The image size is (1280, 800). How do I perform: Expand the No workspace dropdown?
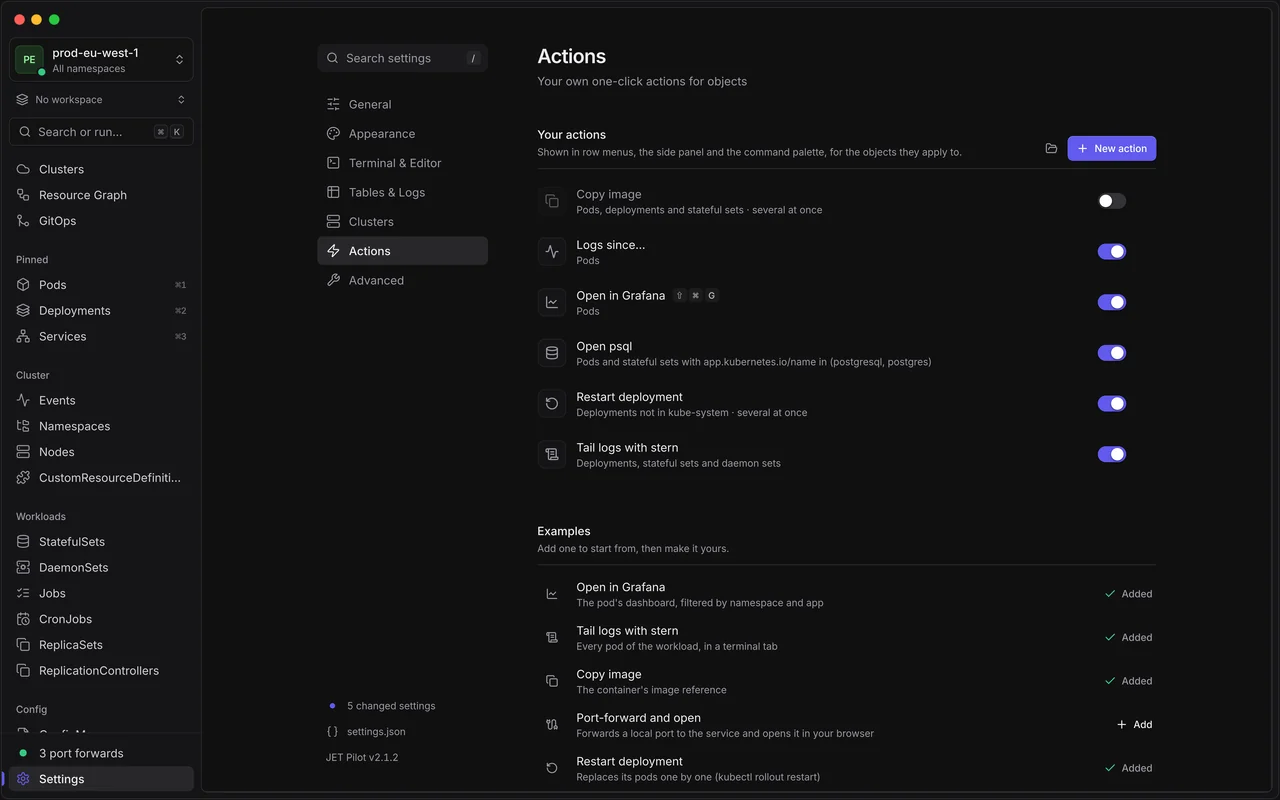(101, 100)
